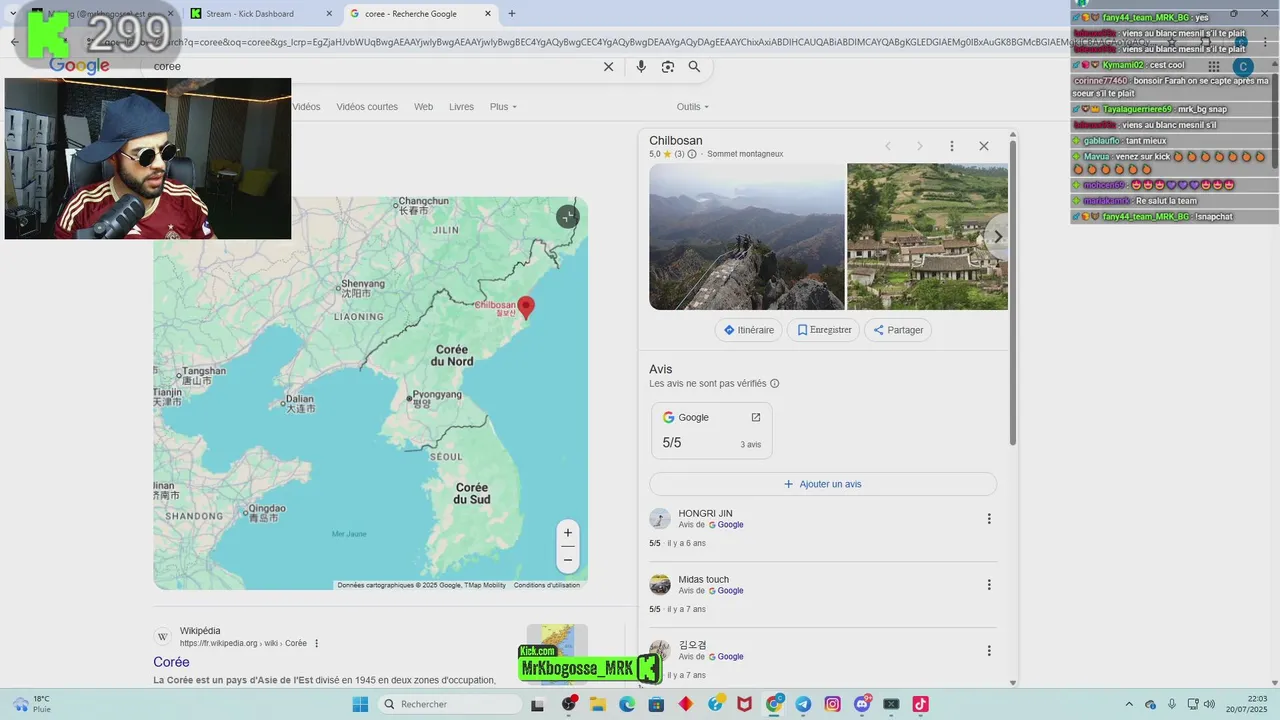1280x720 pixels.
Task: Open Google account avatar C
Action: (x=1243, y=67)
